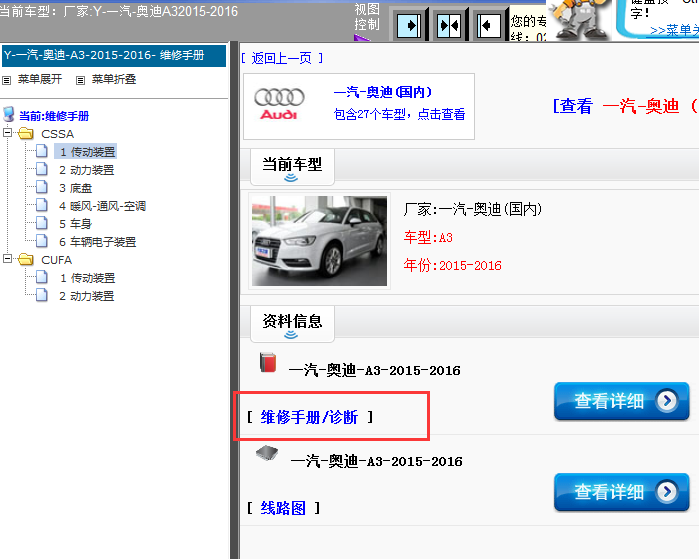Open 一汽-奥迪(国内) brand link
This screenshot has width=699, height=559.
point(383,92)
